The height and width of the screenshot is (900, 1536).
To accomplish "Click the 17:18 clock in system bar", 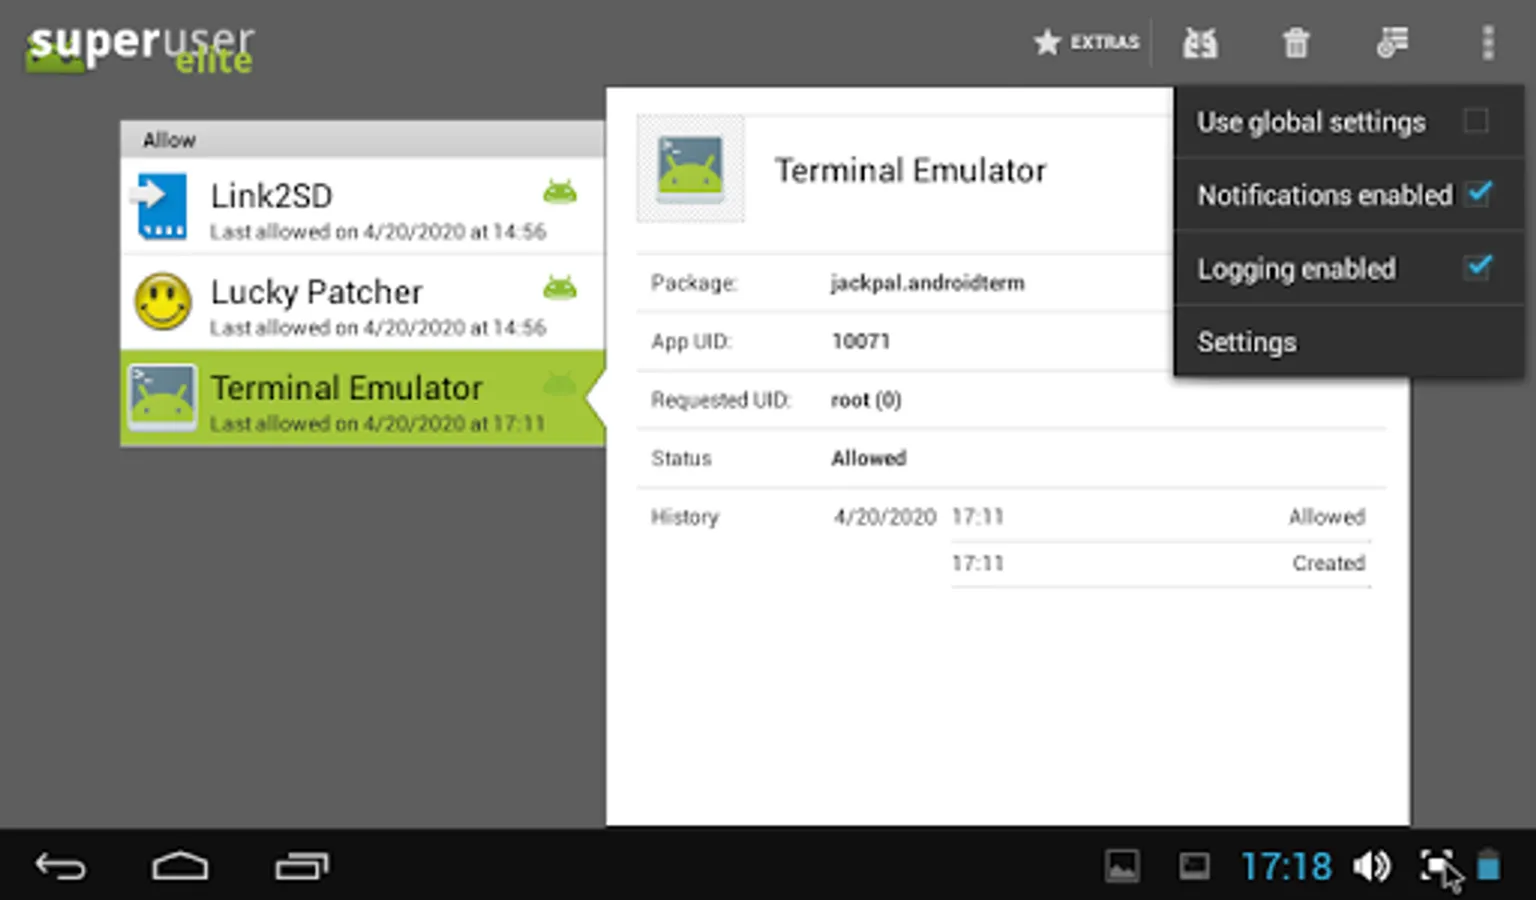I will tap(1286, 866).
